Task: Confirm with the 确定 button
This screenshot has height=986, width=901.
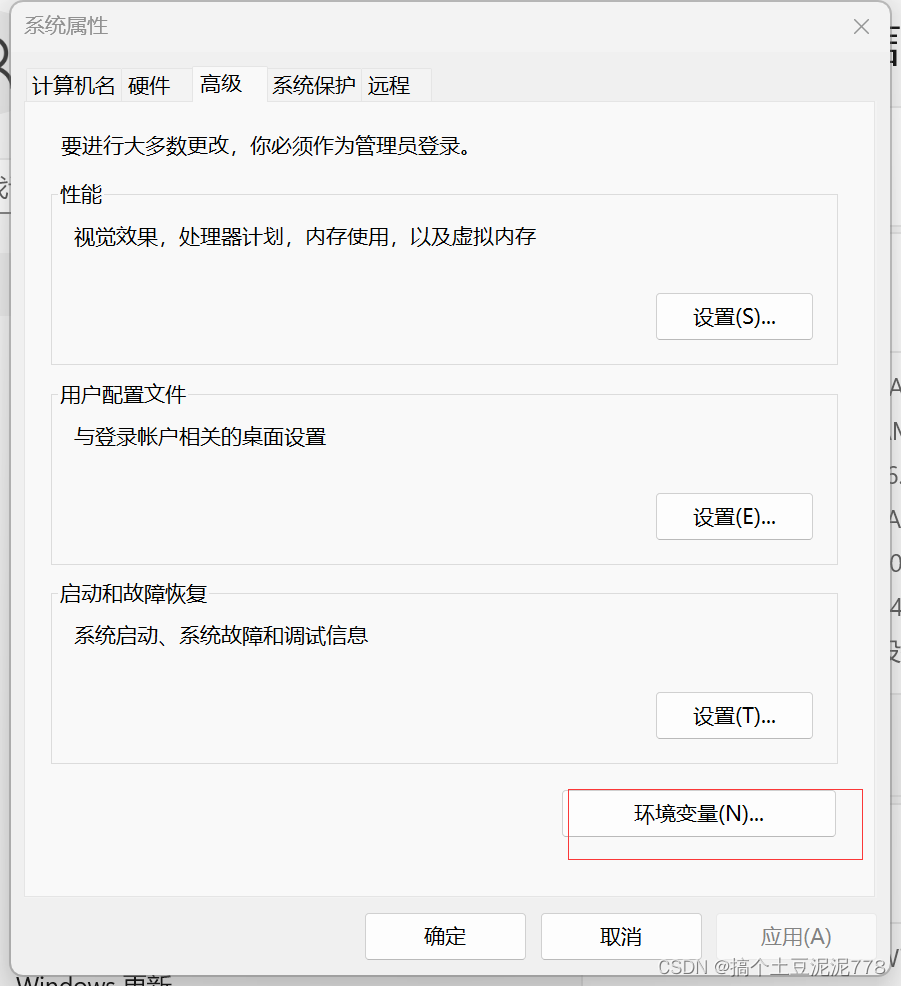Action: click(x=445, y=936)
